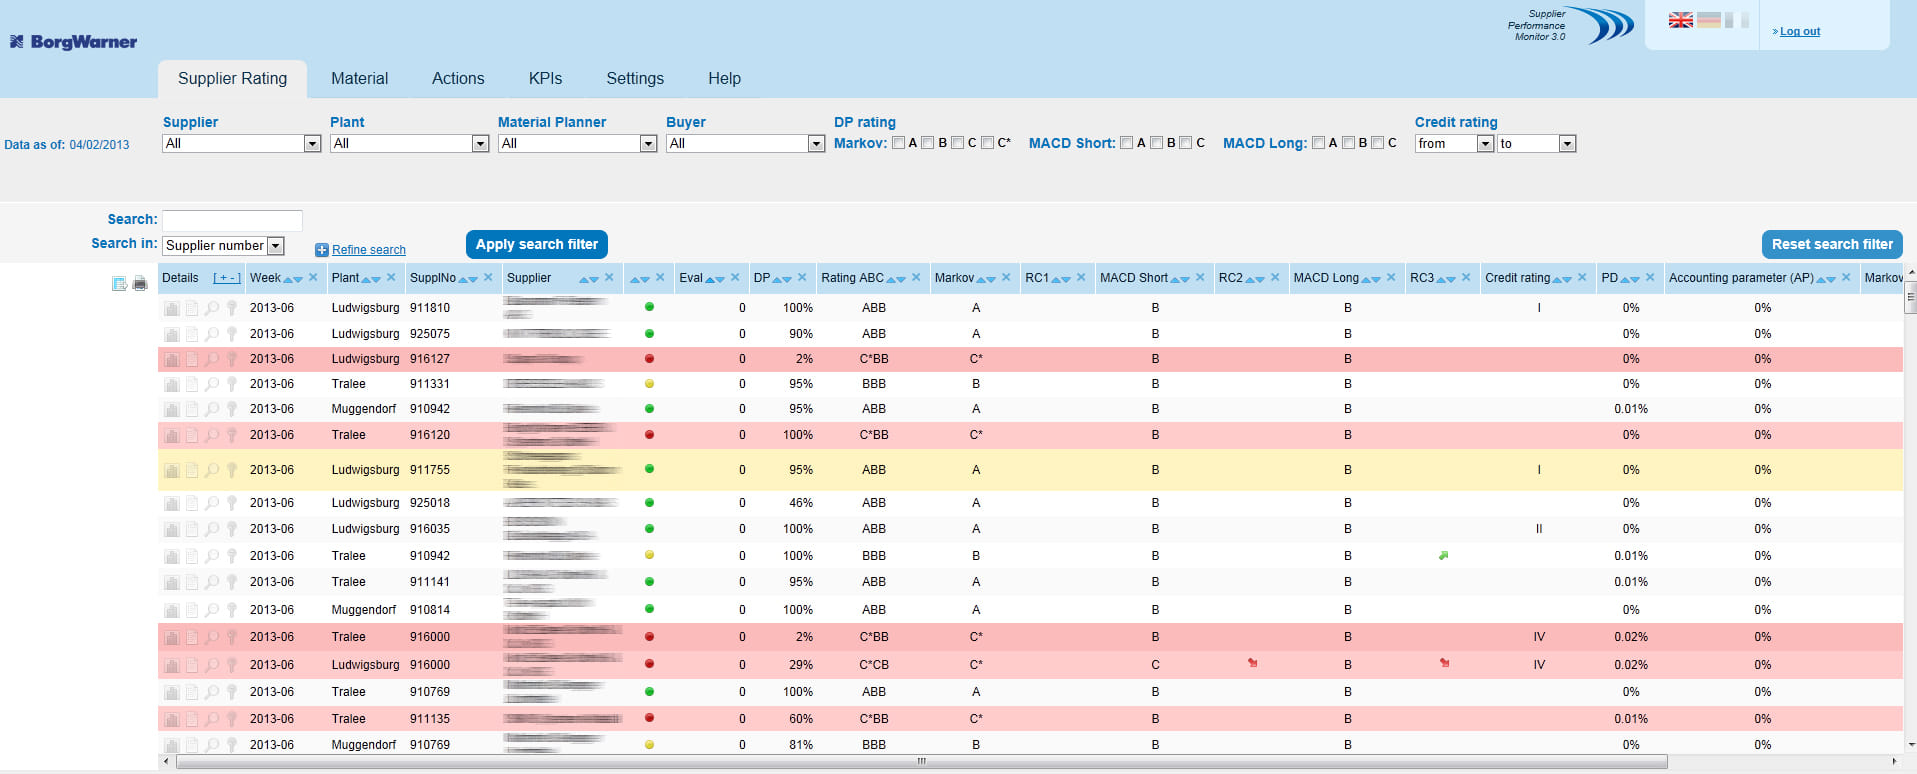Click magnifier icon in supplier 911810 row

pyautogui.click(x=212, y=308)
